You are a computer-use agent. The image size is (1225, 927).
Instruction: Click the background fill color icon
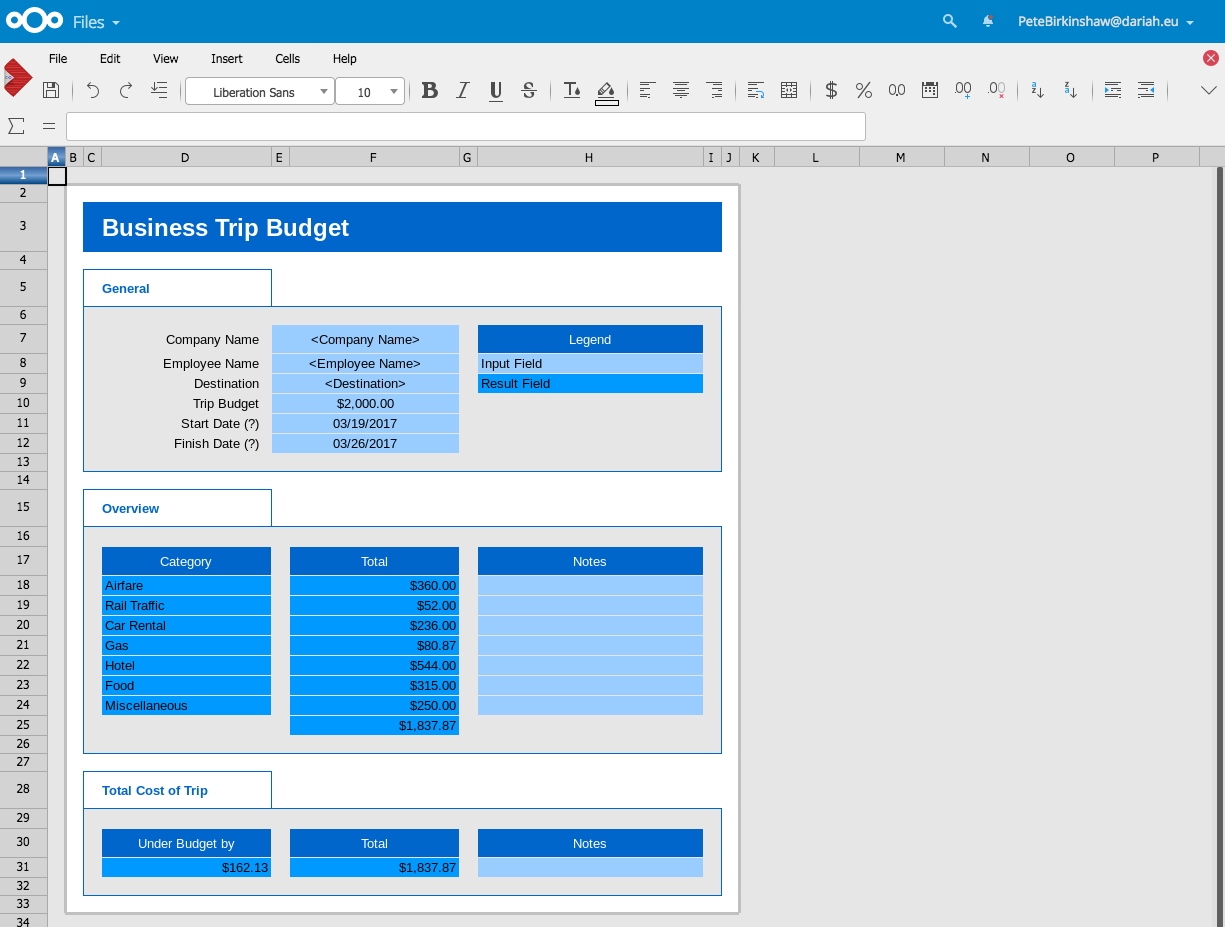click(606, 92)
